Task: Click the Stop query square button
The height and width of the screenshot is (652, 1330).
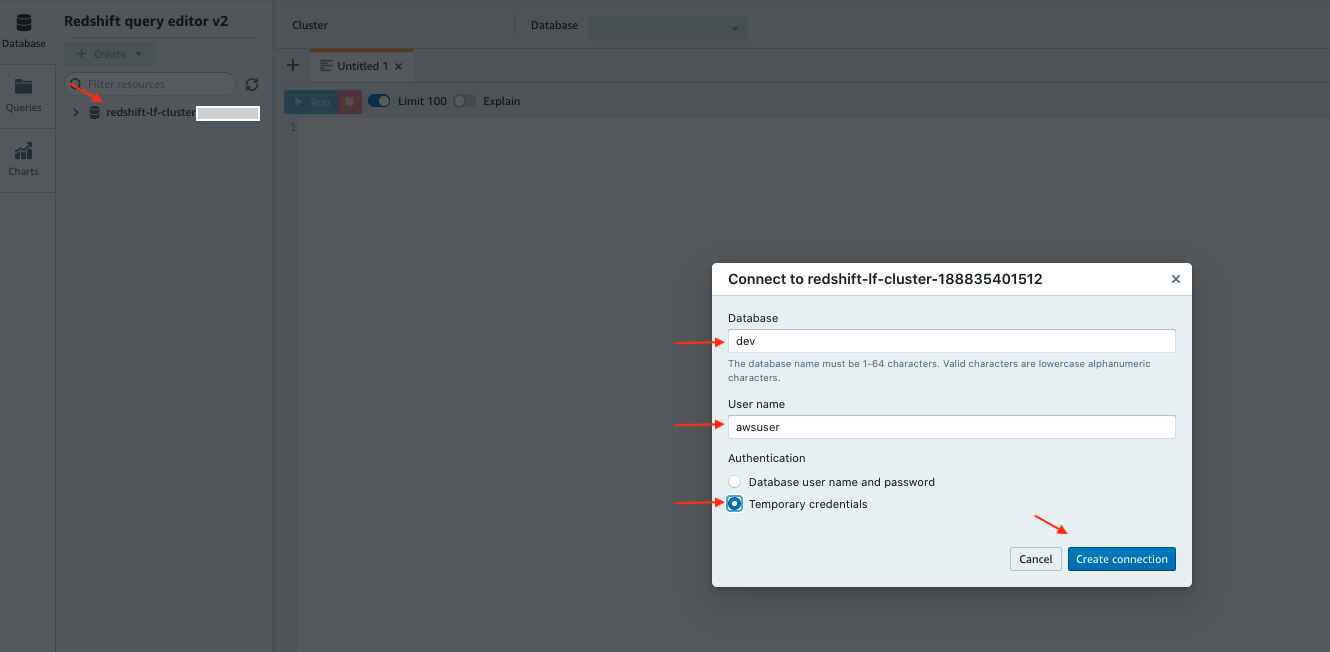Action: click(x=349, y=101)
